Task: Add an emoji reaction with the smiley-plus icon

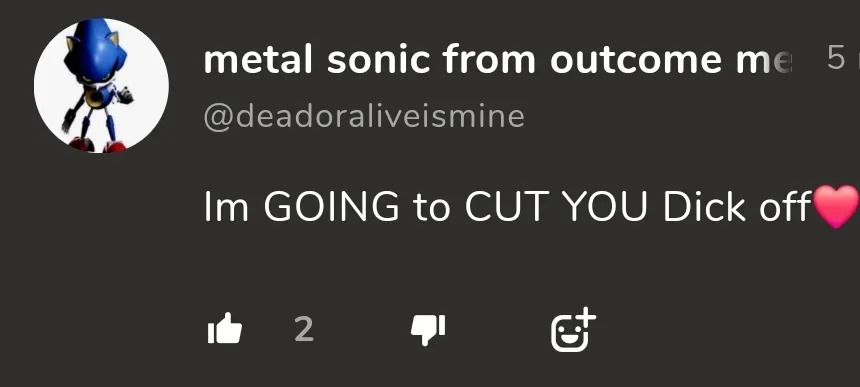Action: click(573, 329)
